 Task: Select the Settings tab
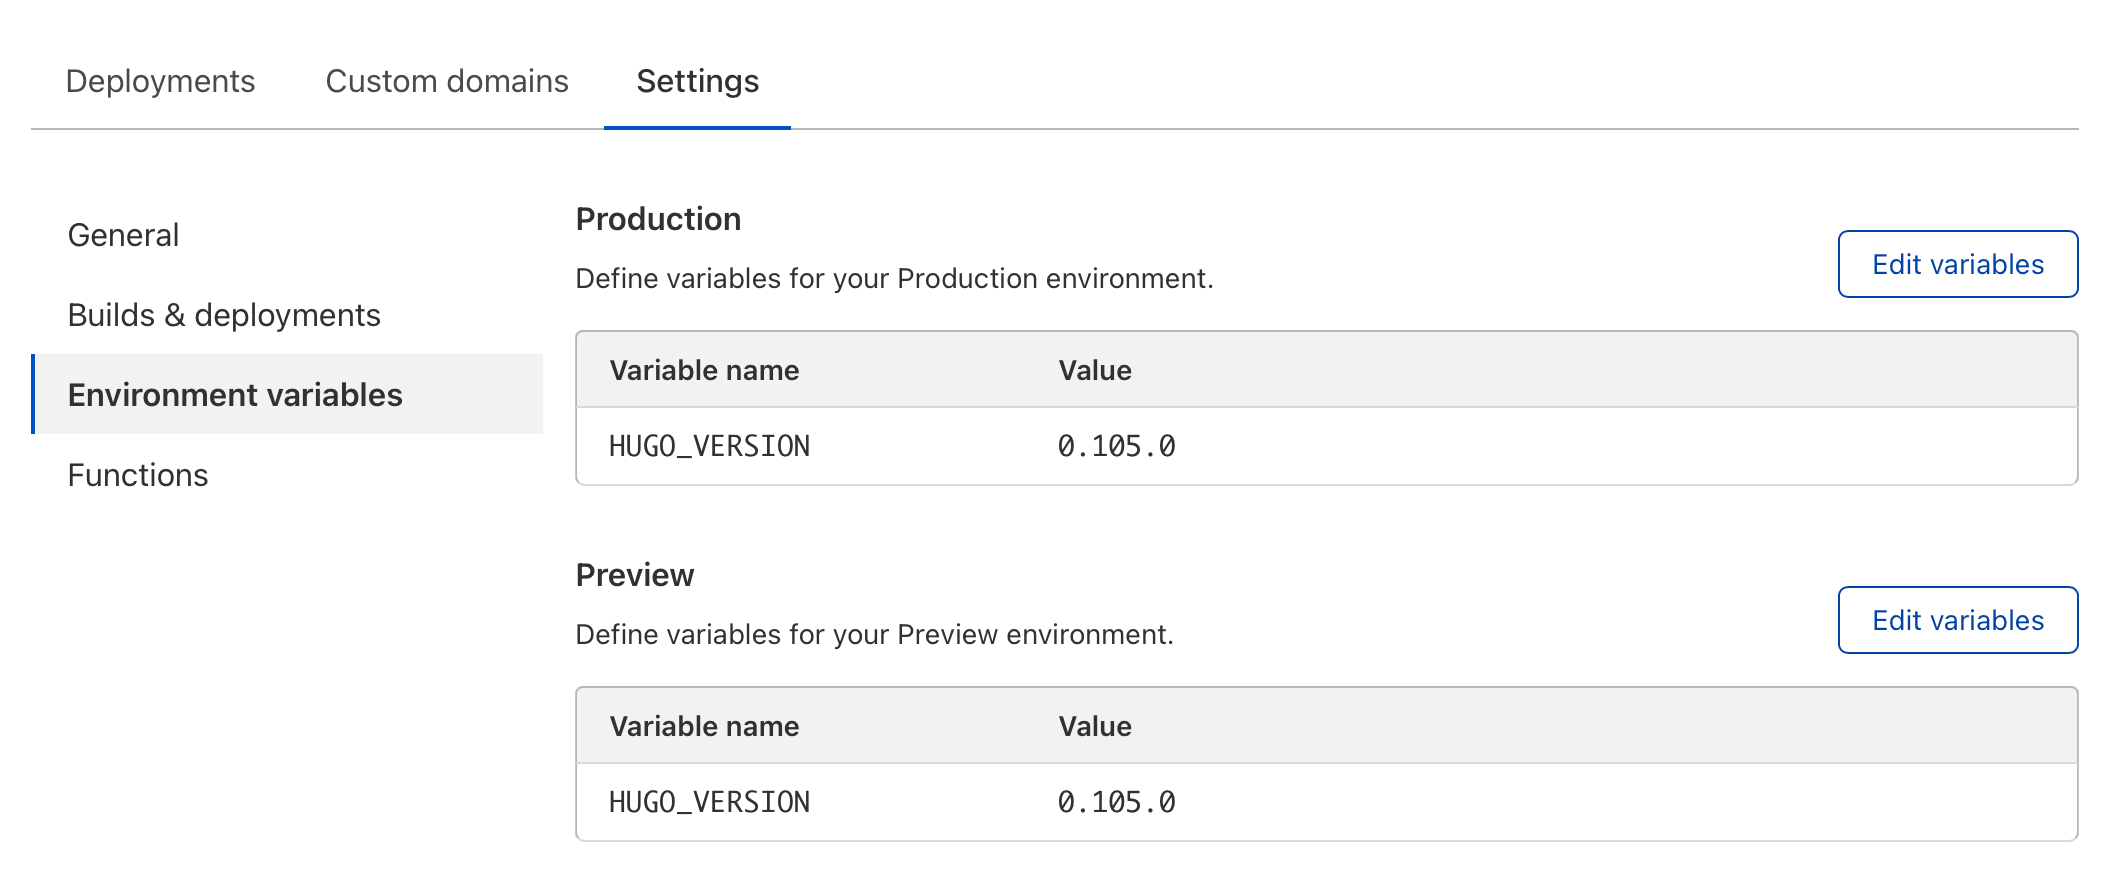pyautogui.click(x=697, y=81)
